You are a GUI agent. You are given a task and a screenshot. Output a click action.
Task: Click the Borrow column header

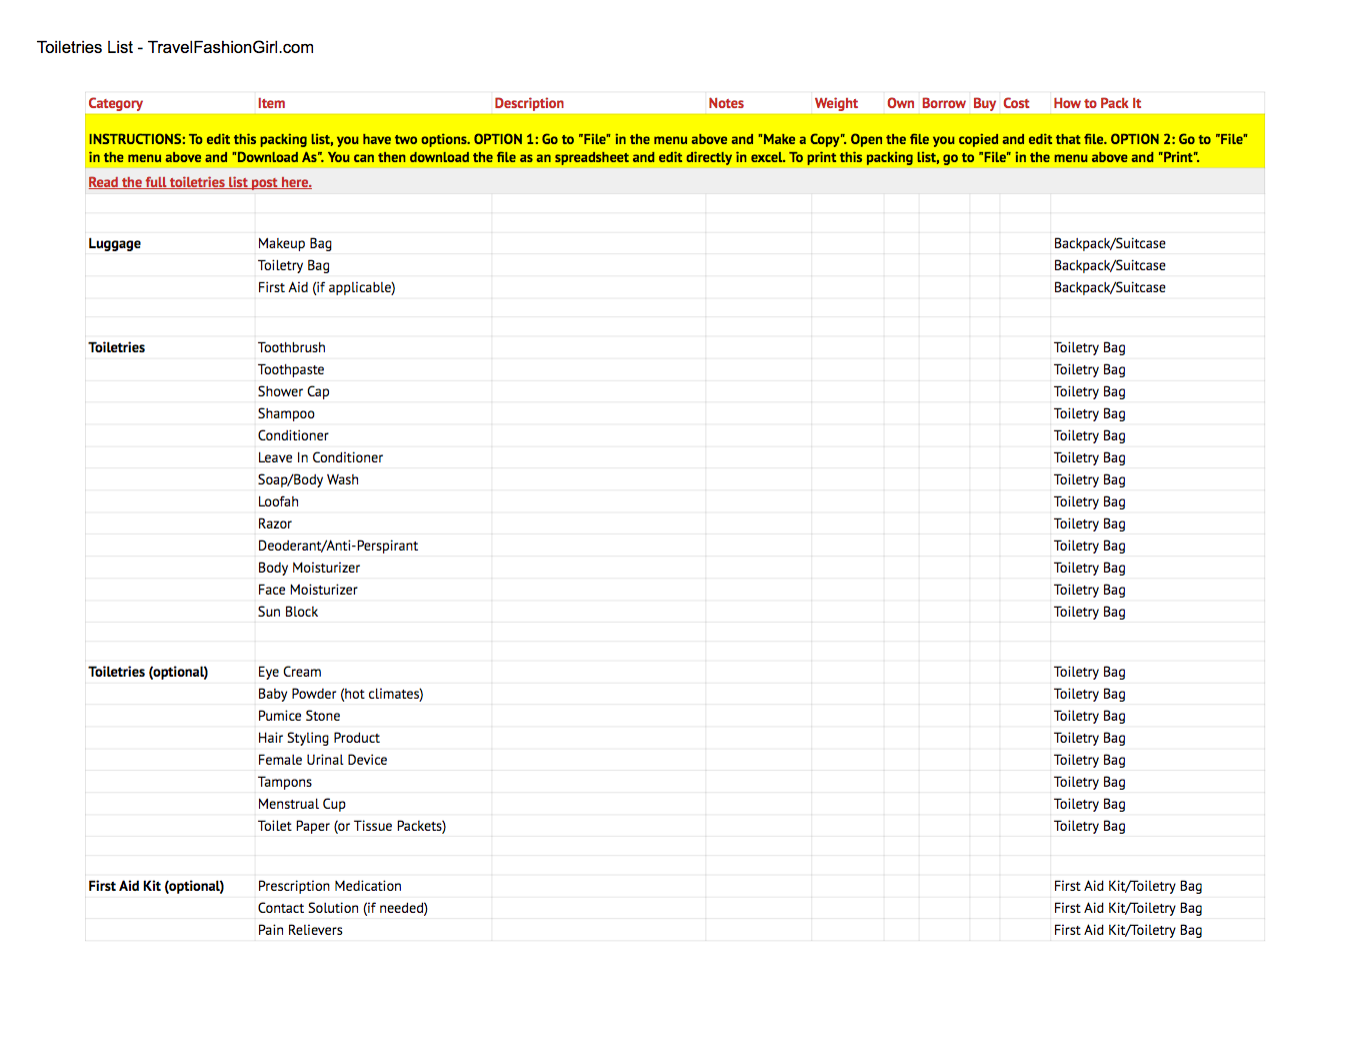(x=943, y=103)
